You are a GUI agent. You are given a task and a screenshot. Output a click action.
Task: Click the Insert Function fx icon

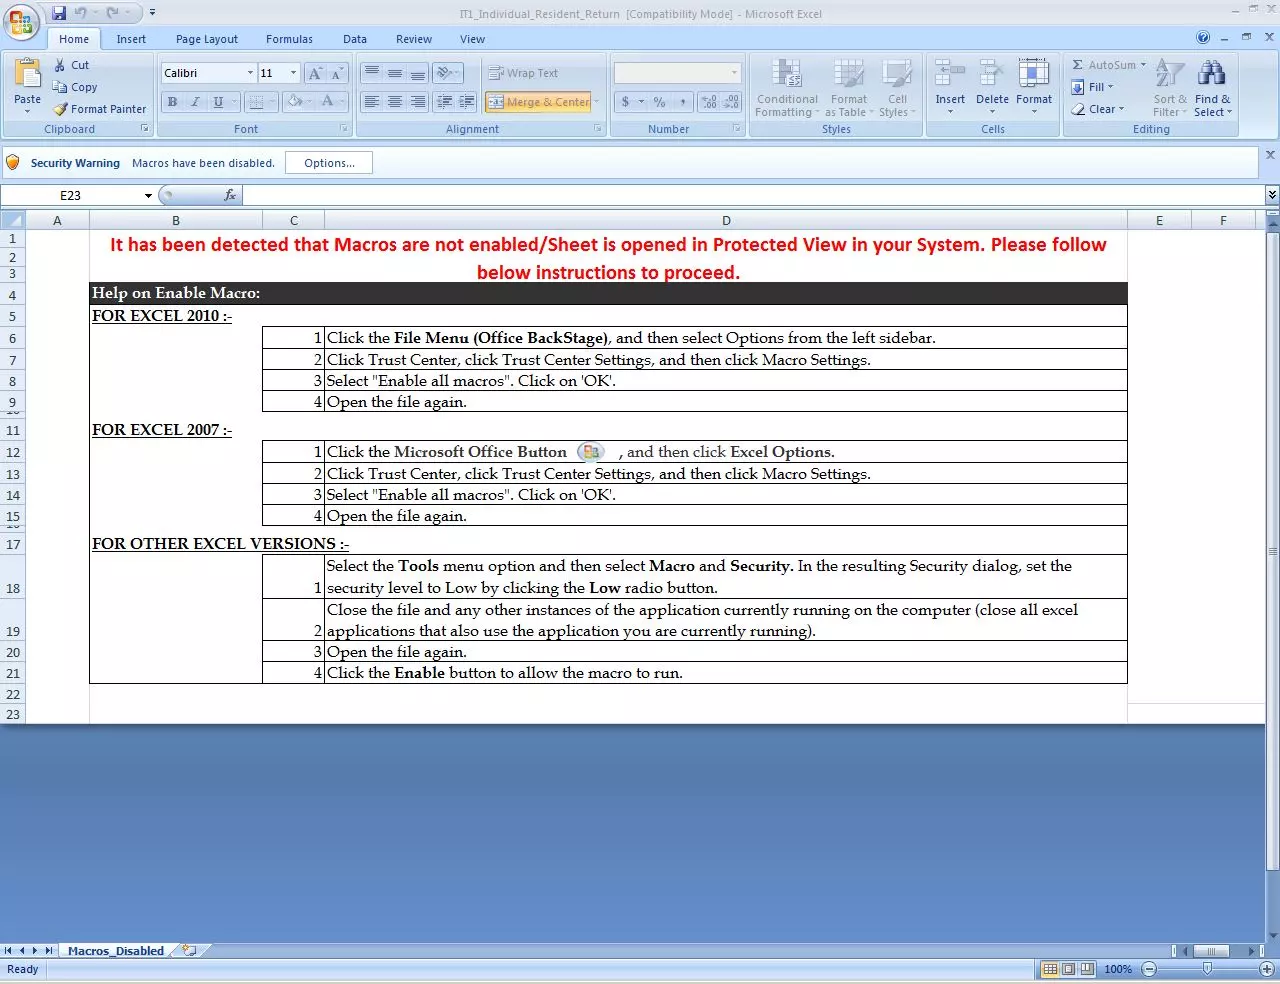coord(230,195)
